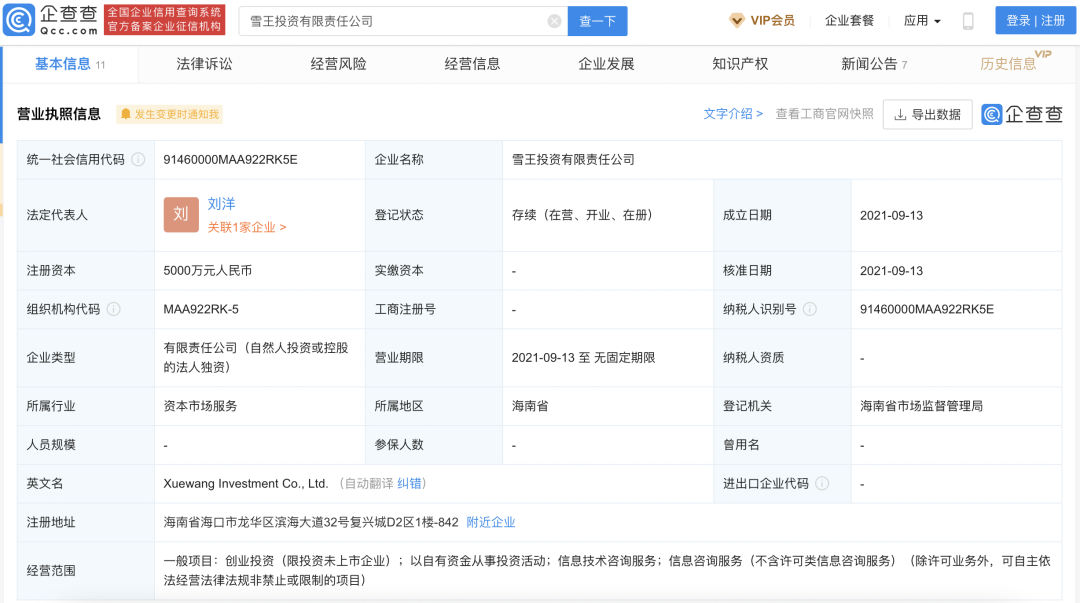The height and width of the screenshot is (603, 1080).
Task: Select organization code MAA922RK-5
Action: click(x=201, y=309)
